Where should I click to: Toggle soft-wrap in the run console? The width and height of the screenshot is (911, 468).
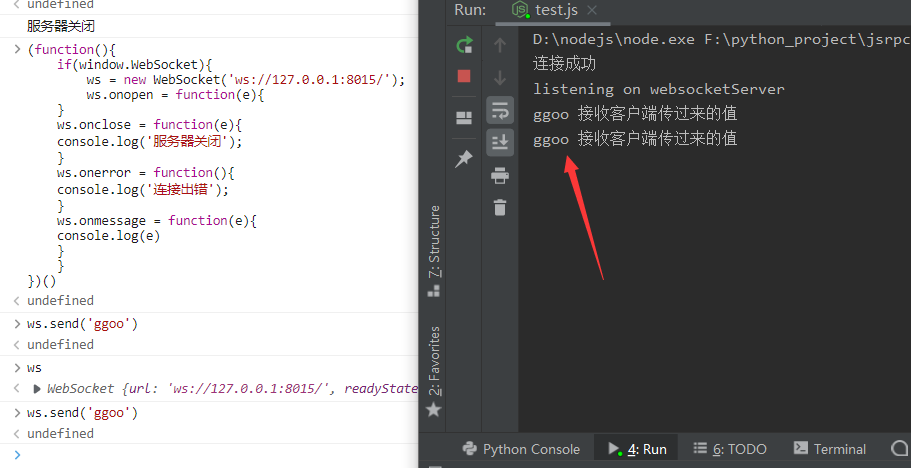pyautogui.click(x=500, y=110)
